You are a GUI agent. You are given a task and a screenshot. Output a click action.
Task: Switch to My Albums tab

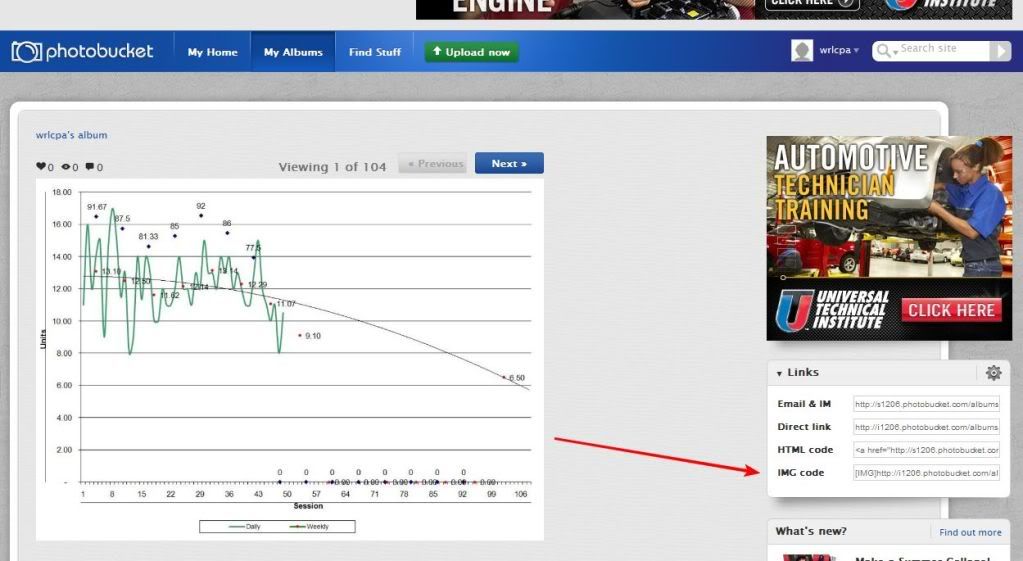293,52
